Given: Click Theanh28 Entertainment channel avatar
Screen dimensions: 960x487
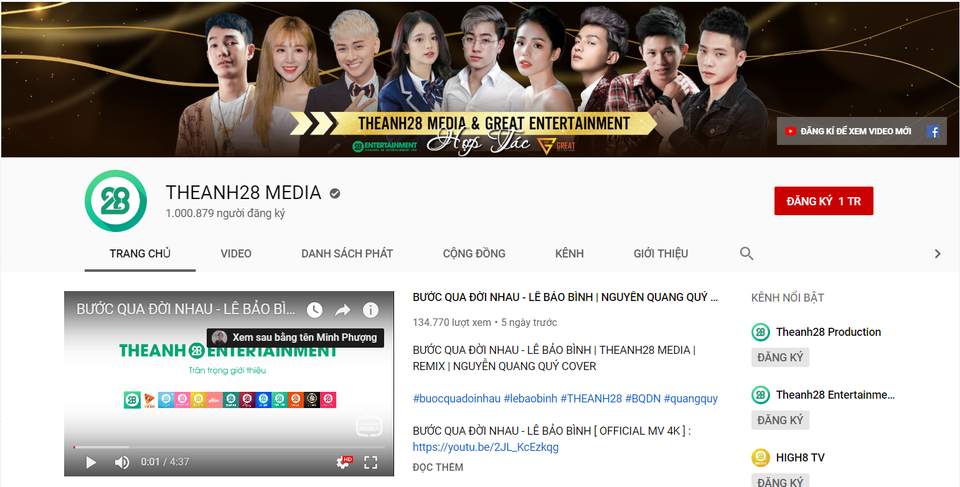Looking at the screenshot, I should click(760, 395).
